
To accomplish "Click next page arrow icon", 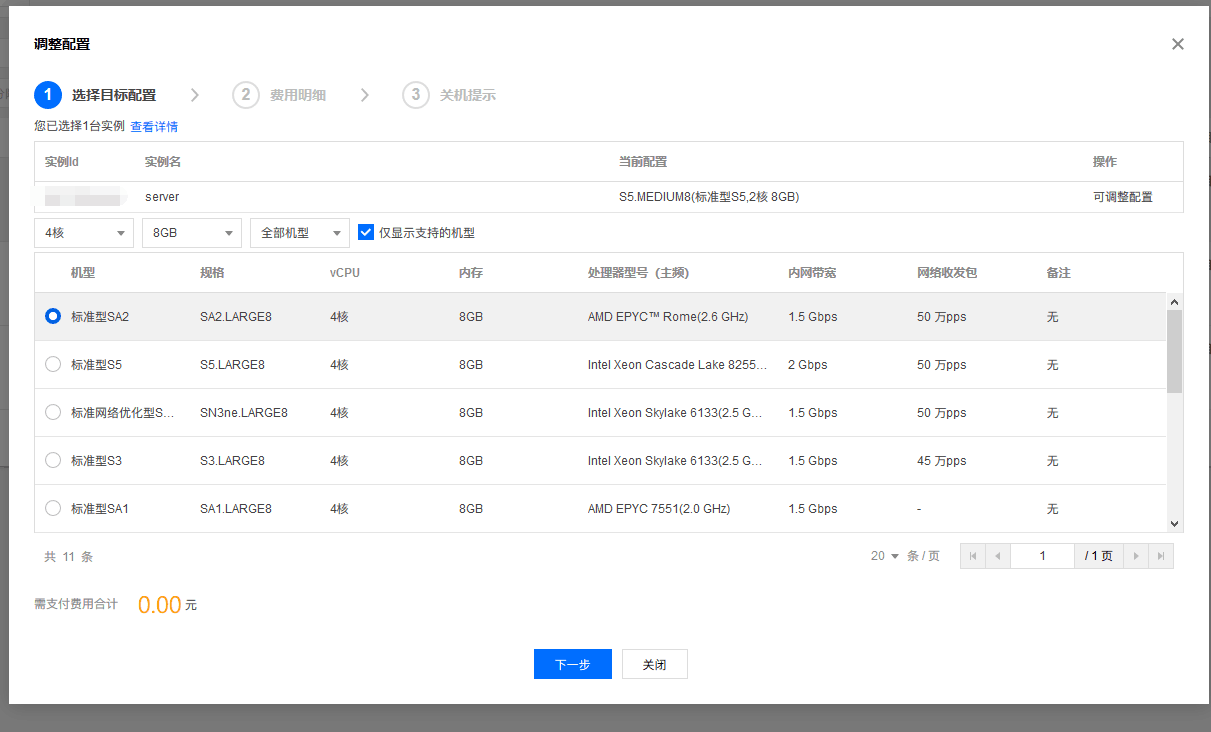I will pyautogui.click(x=1136, y=556).
